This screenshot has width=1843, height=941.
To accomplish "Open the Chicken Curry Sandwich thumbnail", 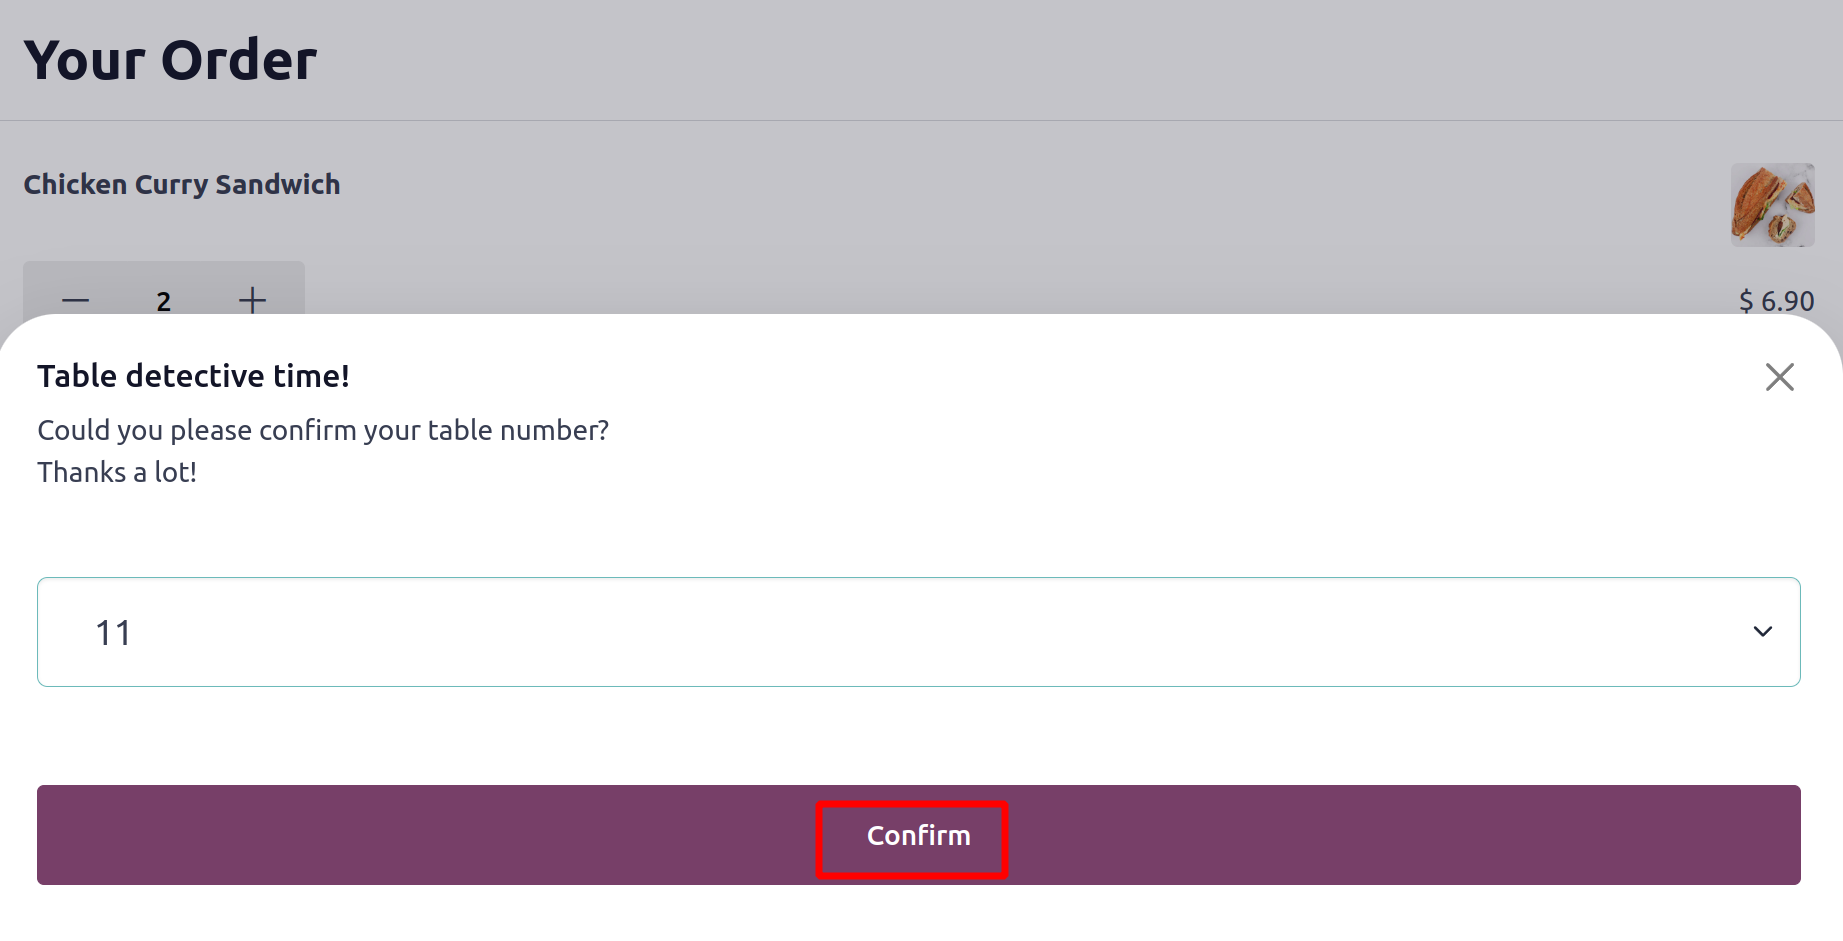I will pos(1772,205).
